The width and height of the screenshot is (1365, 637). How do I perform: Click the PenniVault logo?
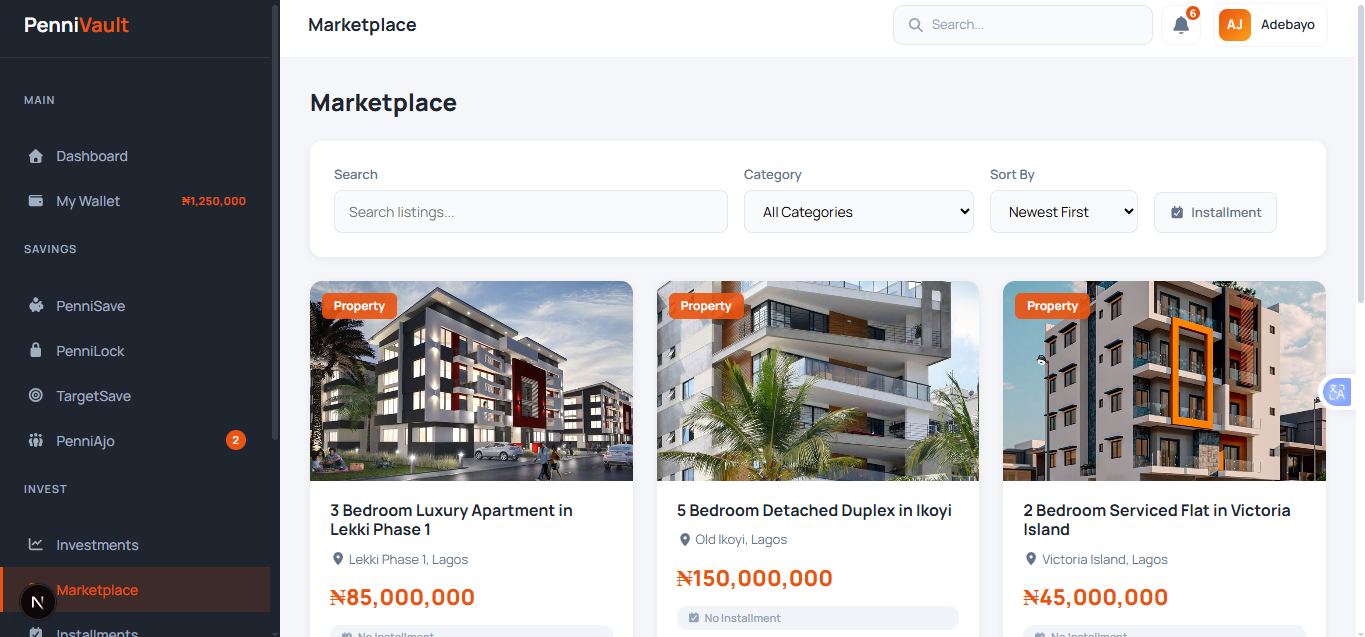[77, 25]
